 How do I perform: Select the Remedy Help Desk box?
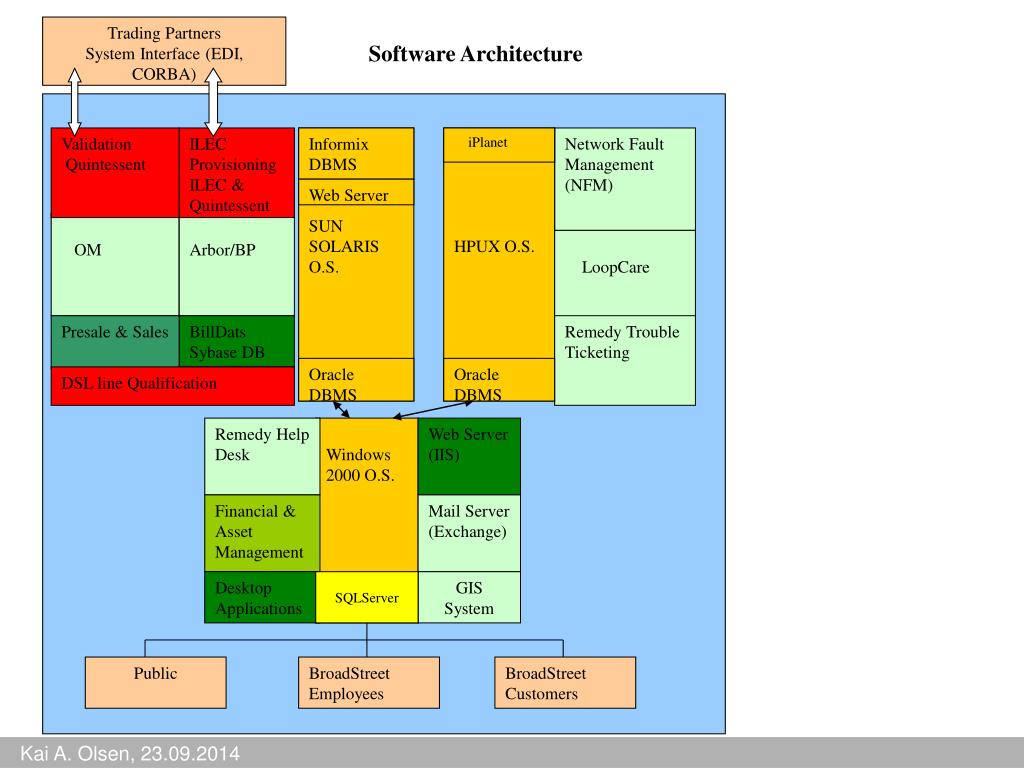coord(262,456)
